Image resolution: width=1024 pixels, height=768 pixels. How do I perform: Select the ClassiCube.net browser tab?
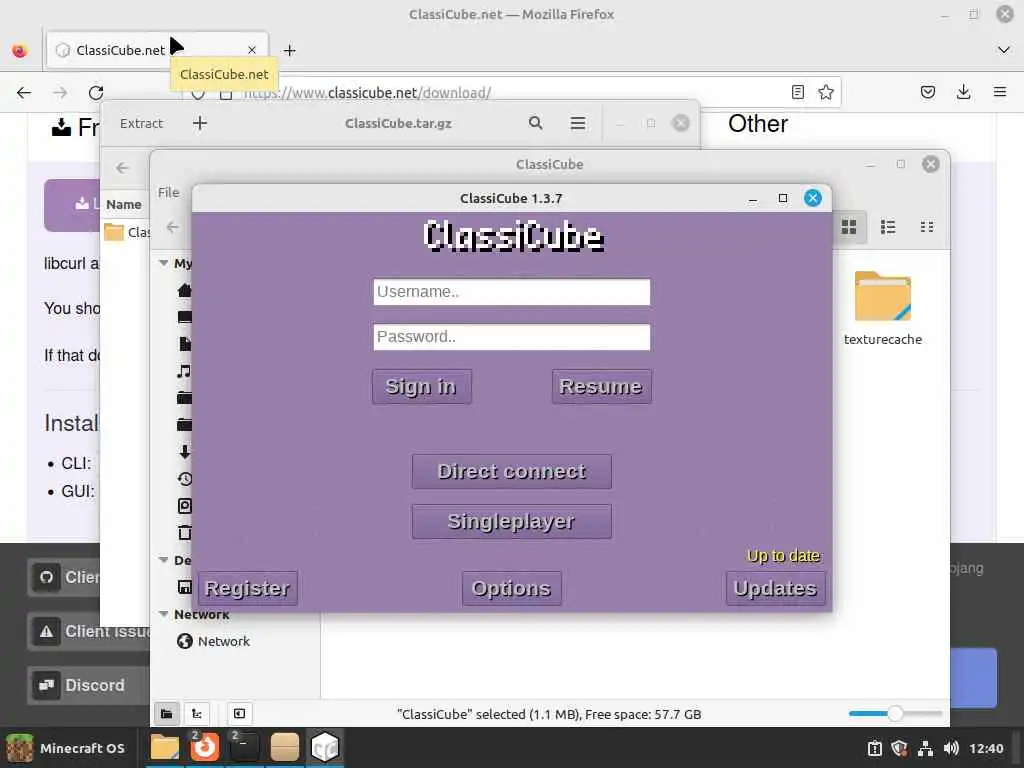pos(157,50)
